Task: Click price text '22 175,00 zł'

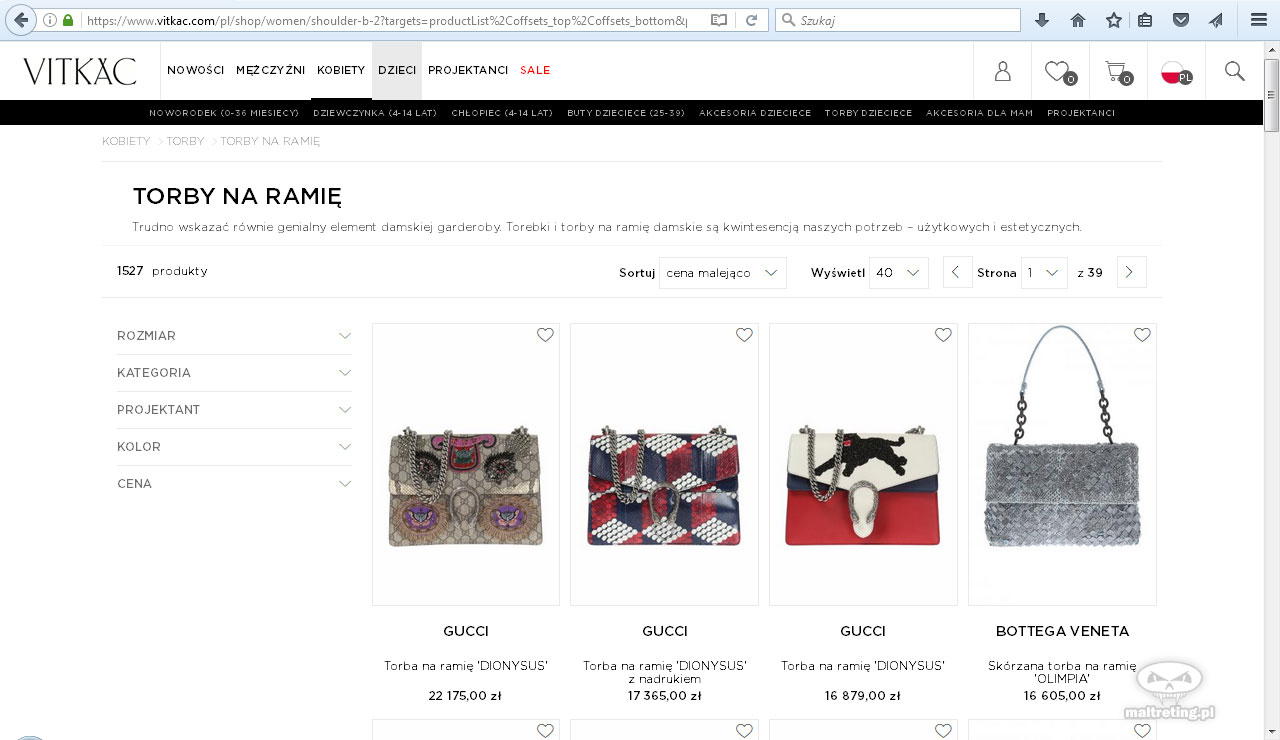Action: [x=465, y=696]
